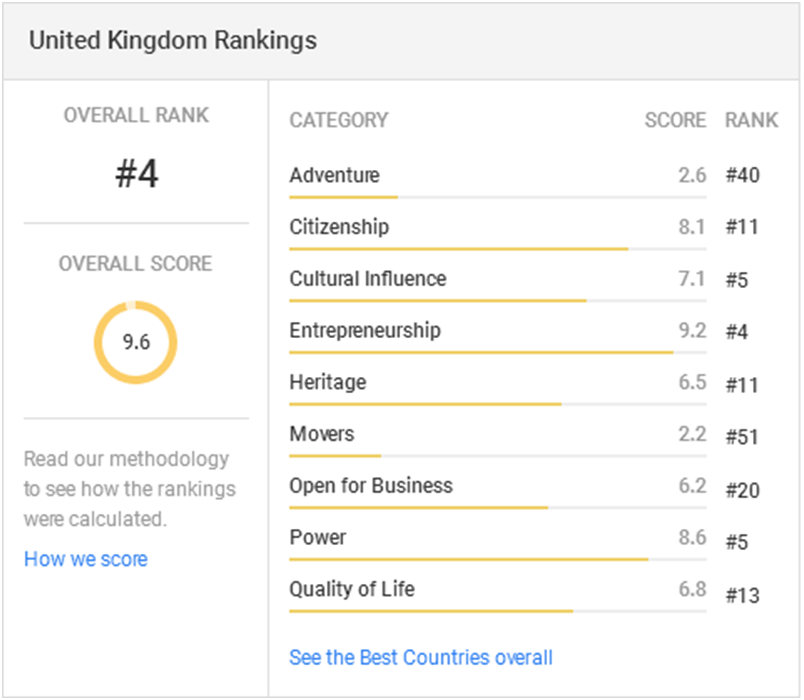Click the United Kingdom Rankings title
This screenshot has width=804, height=700.
(x=173, y=41)
